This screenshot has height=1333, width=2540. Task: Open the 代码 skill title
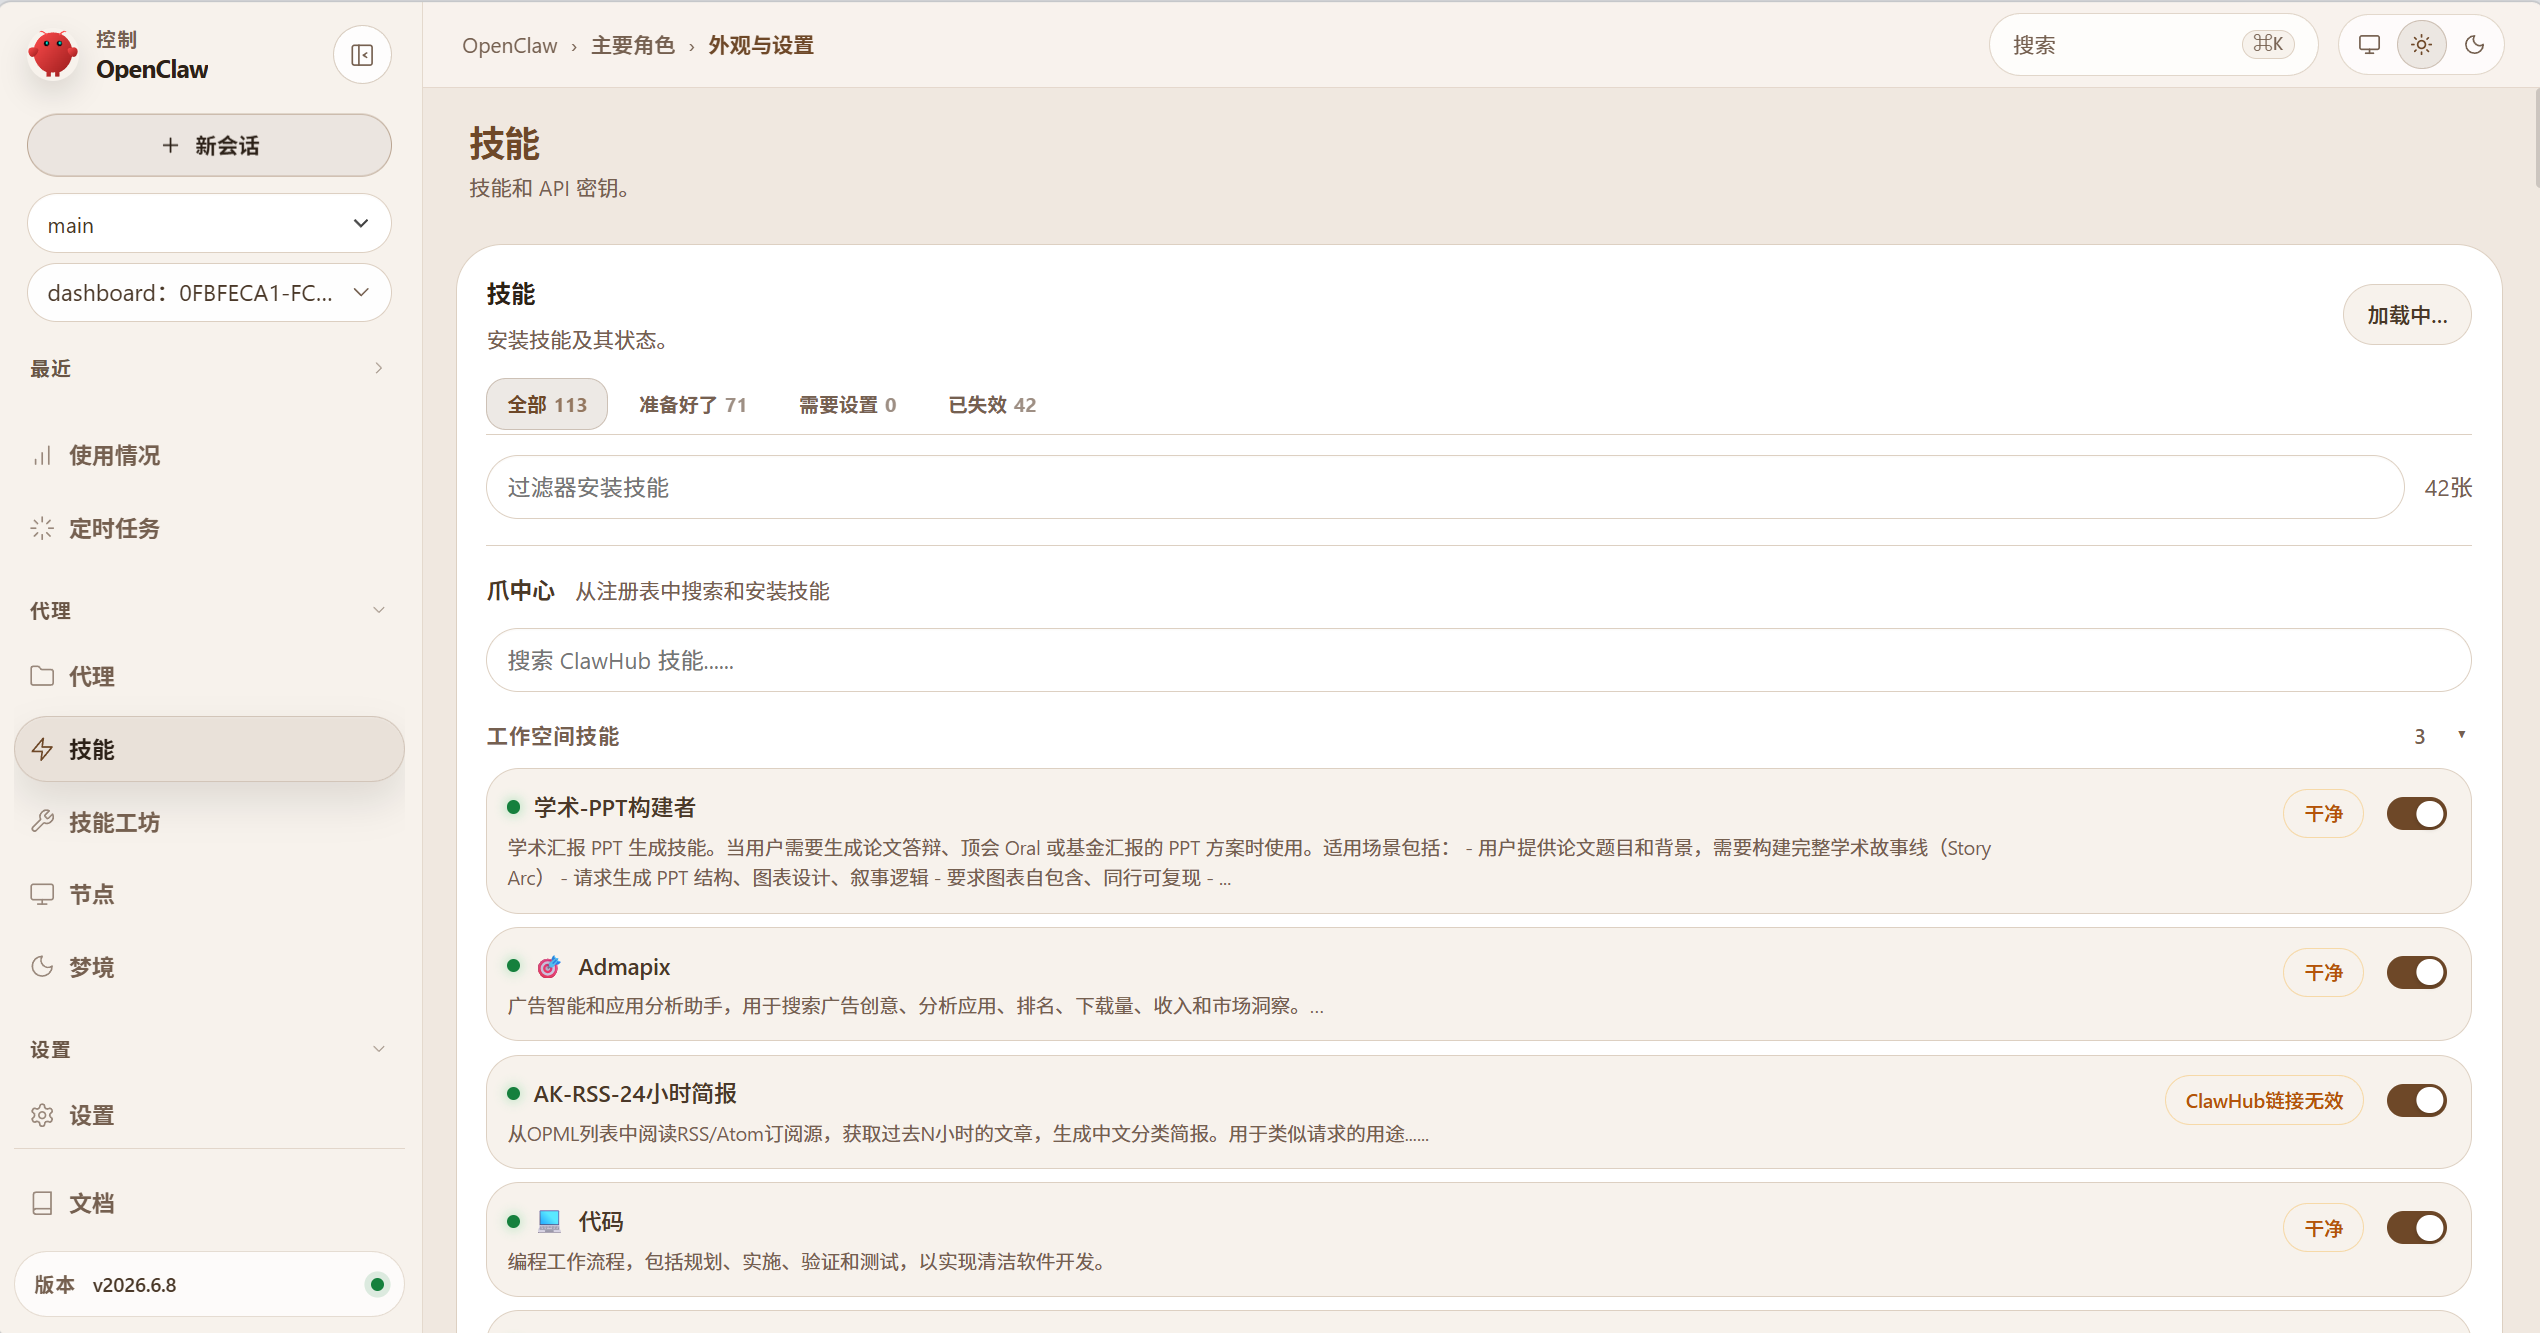pyautogui.click(x=600, y=1222)
